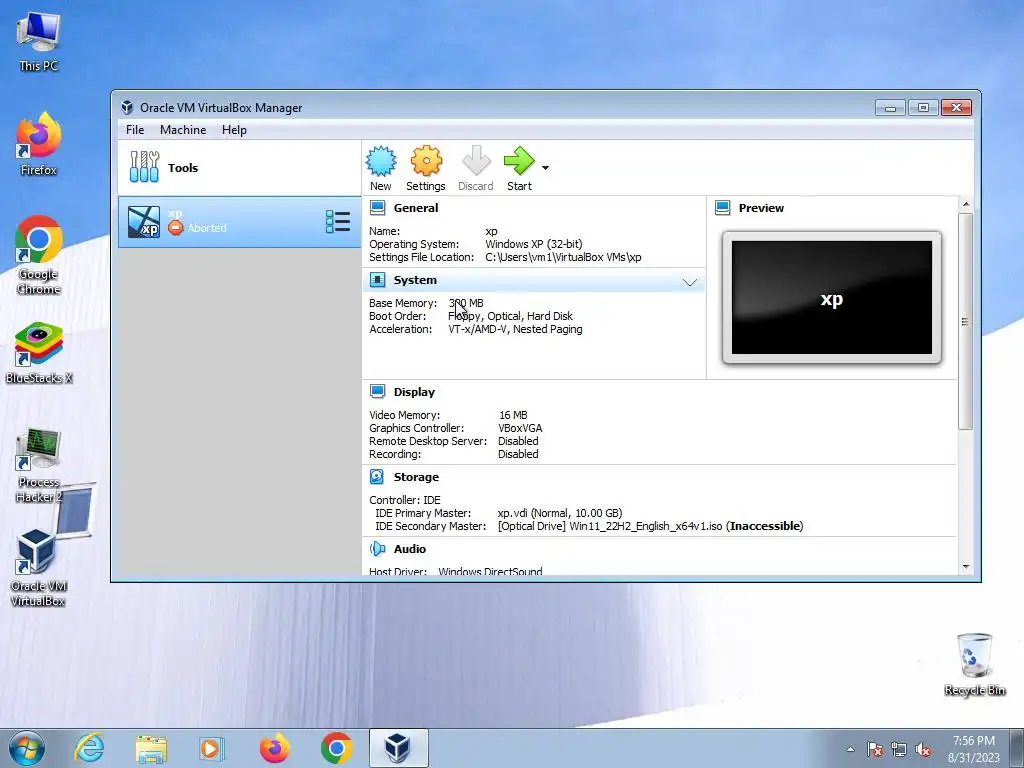Open the System settings heading link

click(x=415, y=280)
